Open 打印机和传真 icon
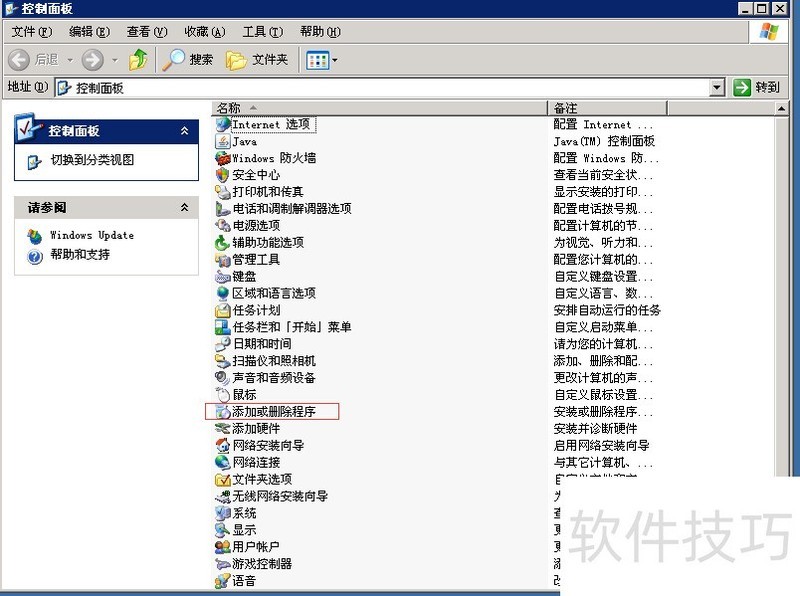 tap(222, 192)
